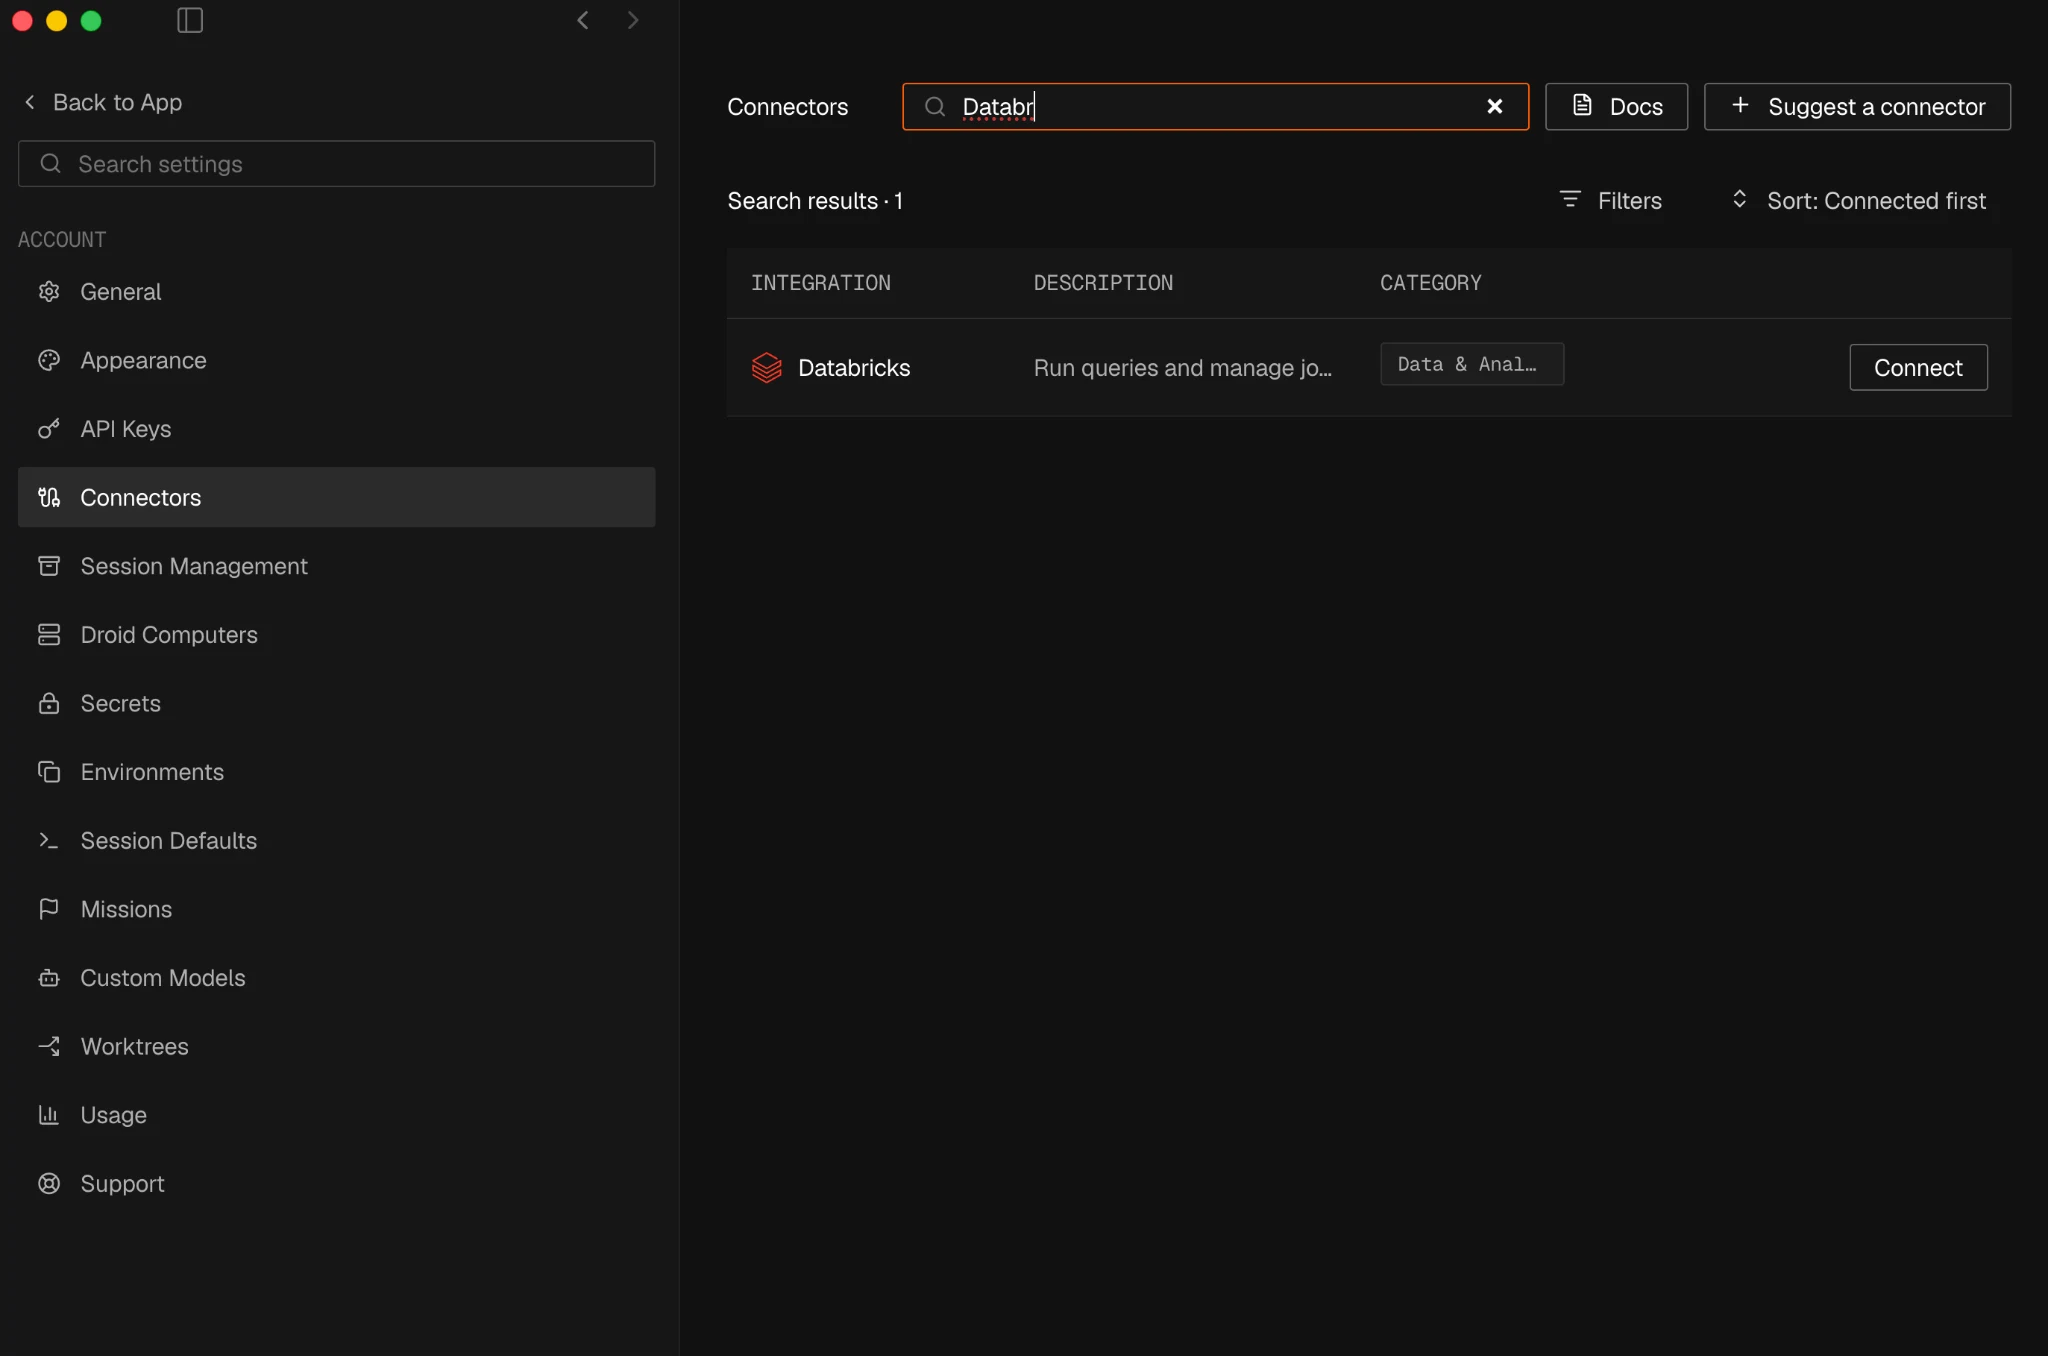Toggle the sidebar panel icon

click(x=190, y=20)
